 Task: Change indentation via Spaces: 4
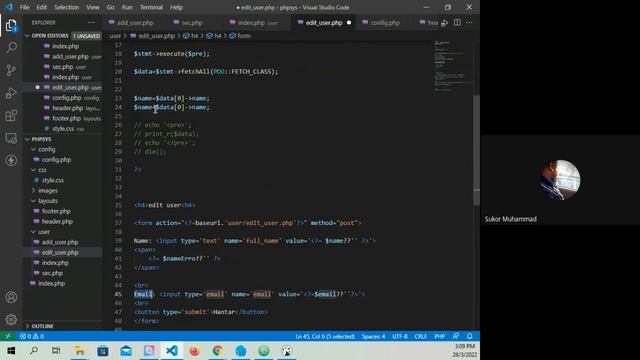coord(373,337)
